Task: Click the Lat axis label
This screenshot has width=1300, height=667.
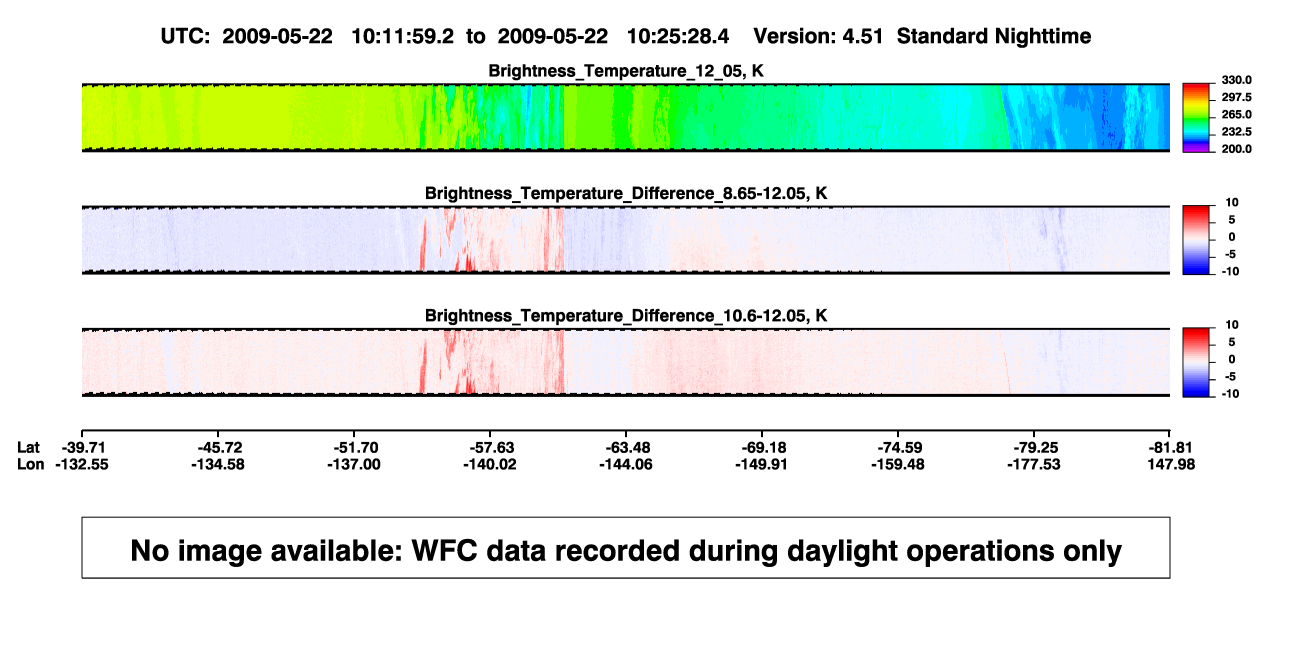Action: [x=28, y=447]
